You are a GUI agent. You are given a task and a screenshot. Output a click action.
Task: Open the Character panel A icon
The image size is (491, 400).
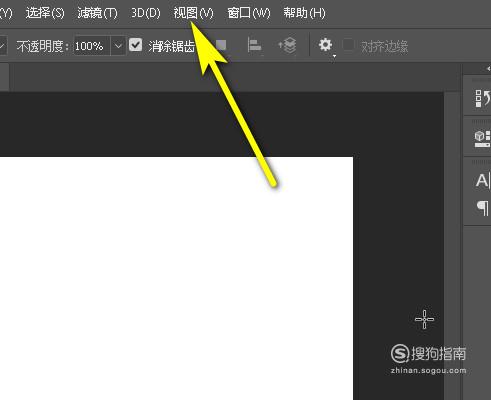pos(483,181)
